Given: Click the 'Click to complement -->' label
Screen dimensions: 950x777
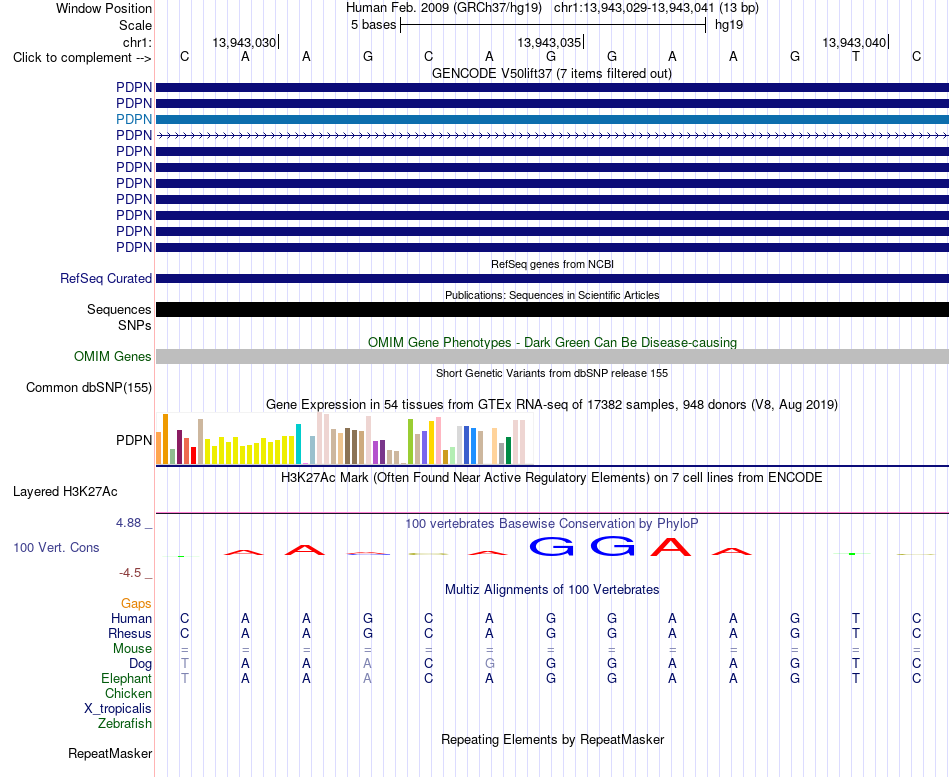Looking at the screenshot, I should (x=82, y=58).
